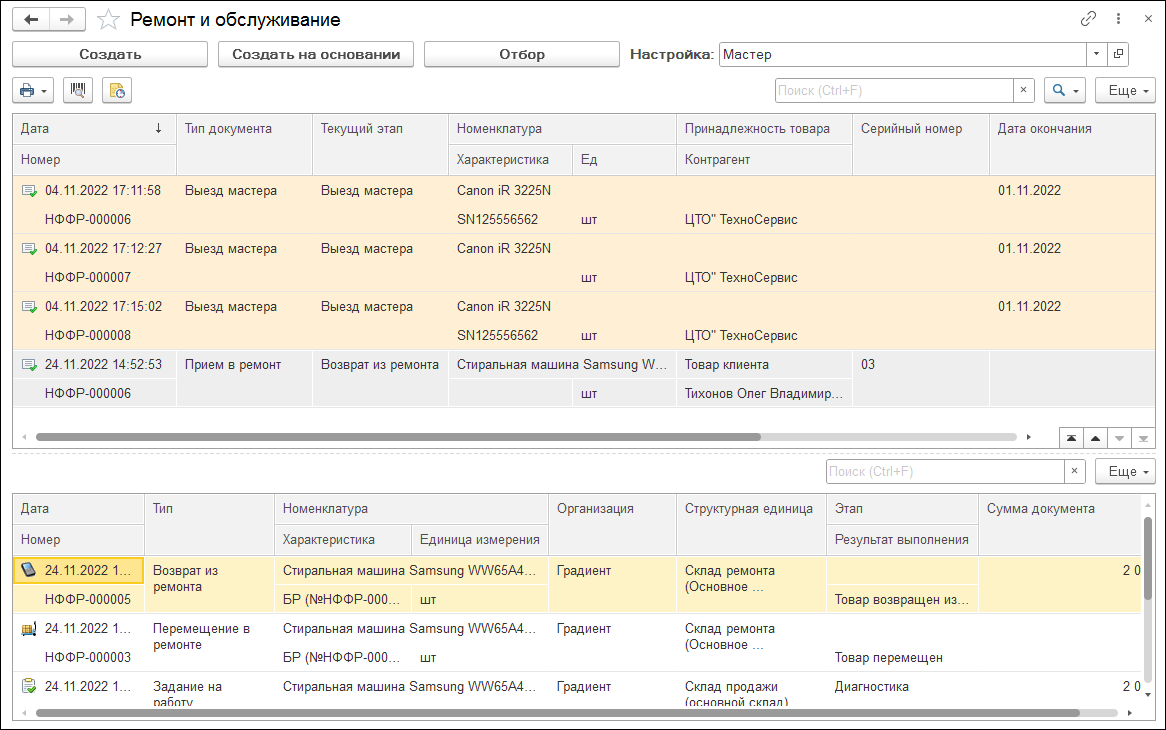1166x730 pixels.
Task: Open upper Еще menu
Action: (x=1125, y=91)
